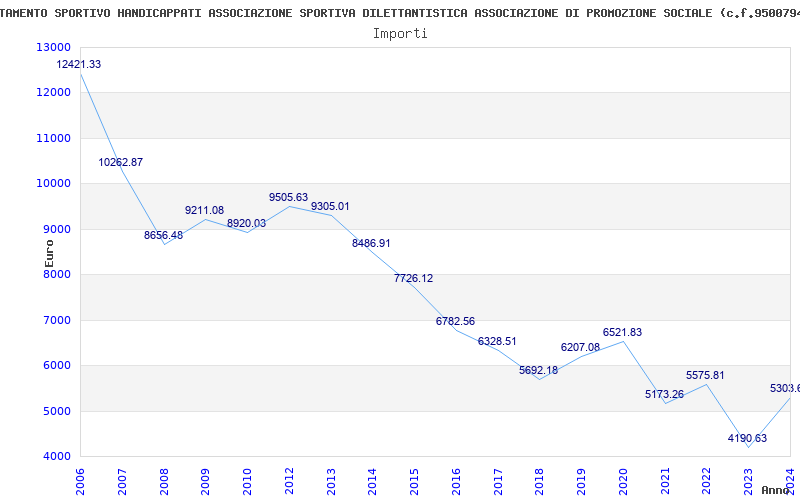The height and width of the screenshot is (500, 800).
Task: Click the 2010 year label on x-axis
Action: pos(247,482)
